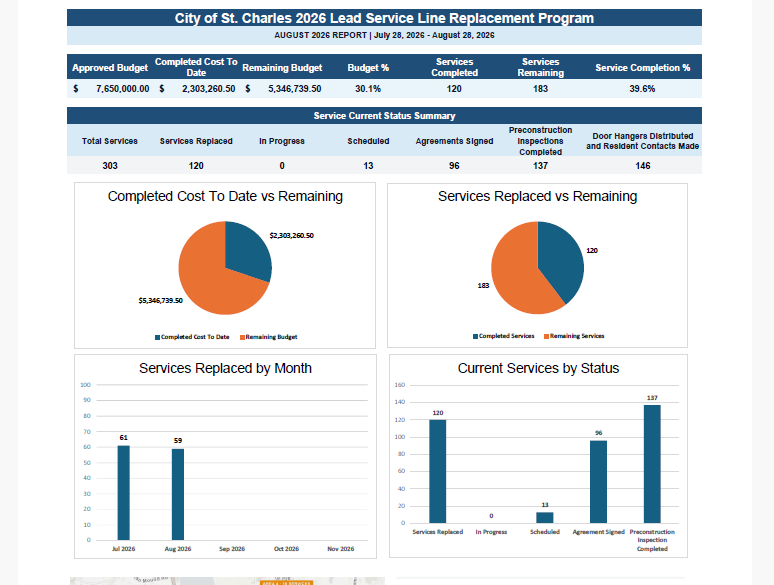The width and height of the screenshot is (774, 585).
Task: Select the Door Hangers Distributed value 146
Action: [x=643, y=166]
